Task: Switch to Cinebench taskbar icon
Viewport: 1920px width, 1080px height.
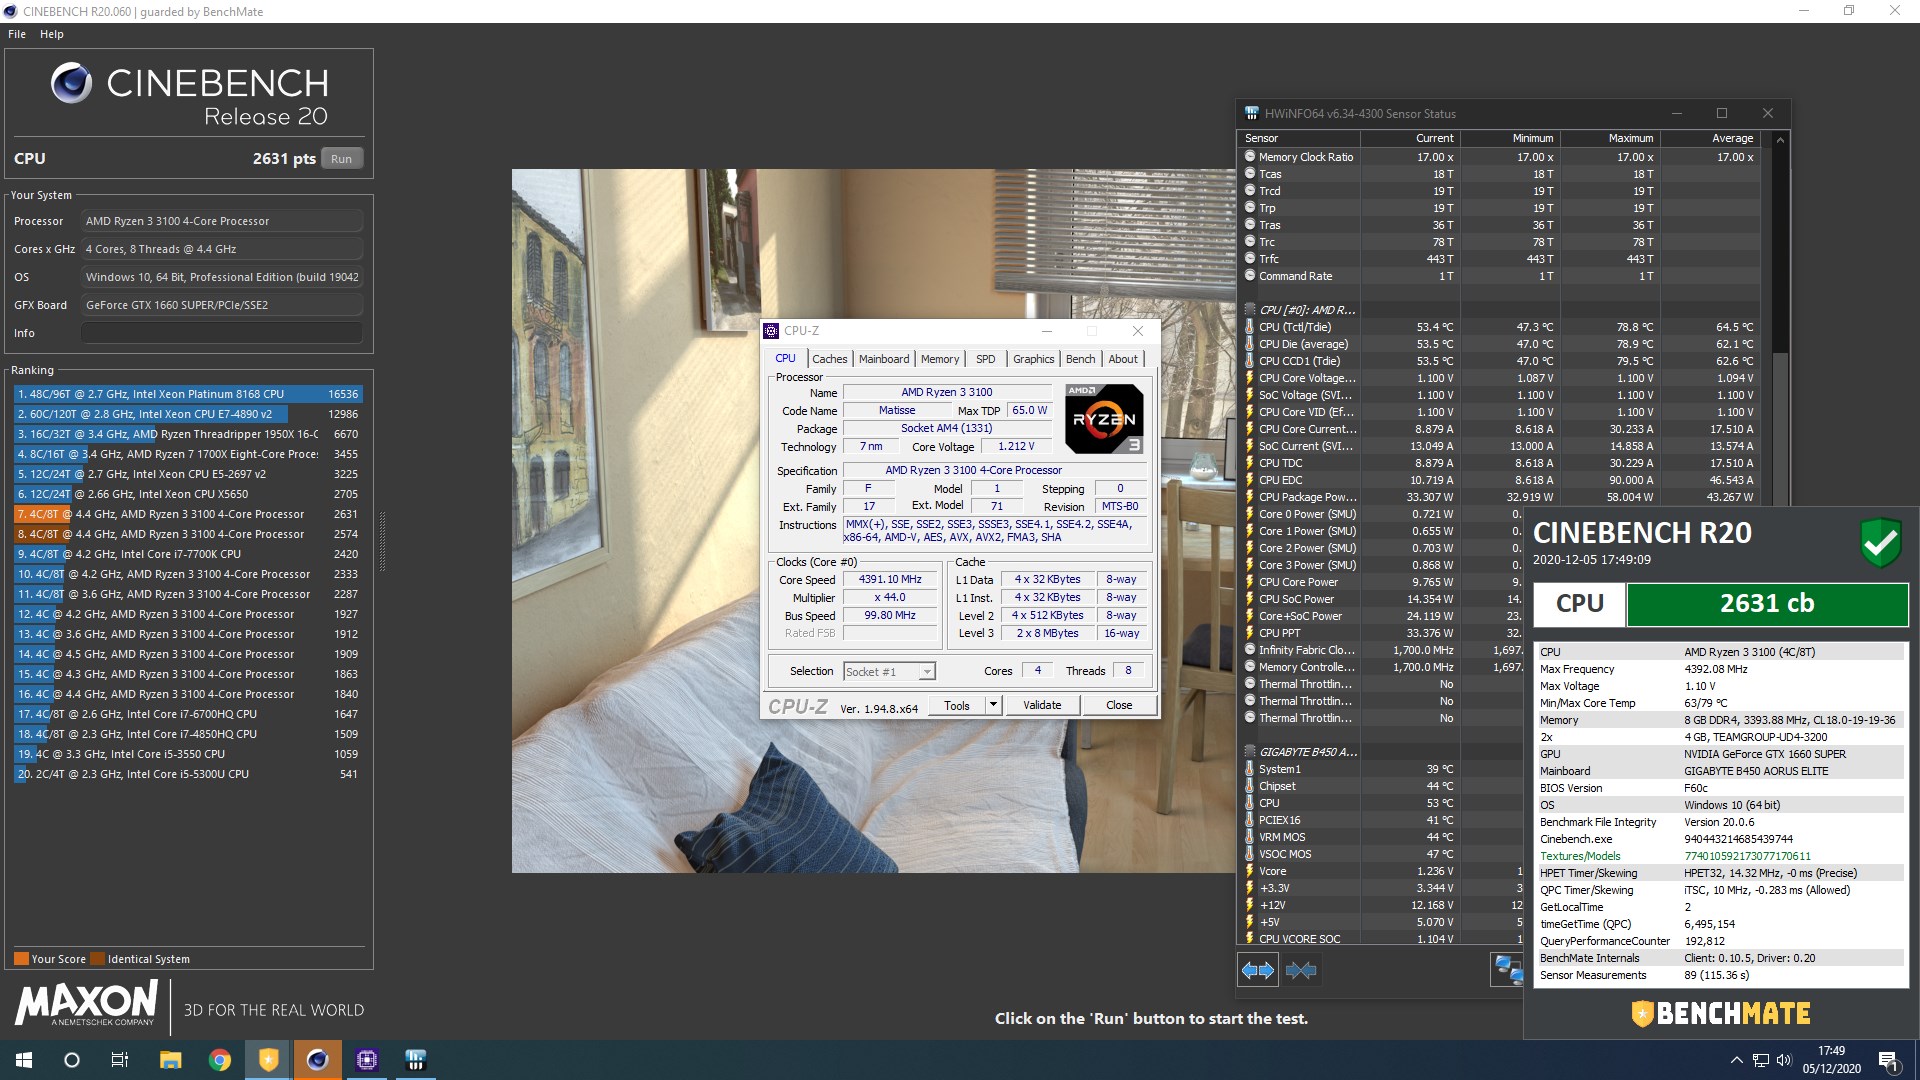Action: pyautogui.click(x=318, y=1060)
